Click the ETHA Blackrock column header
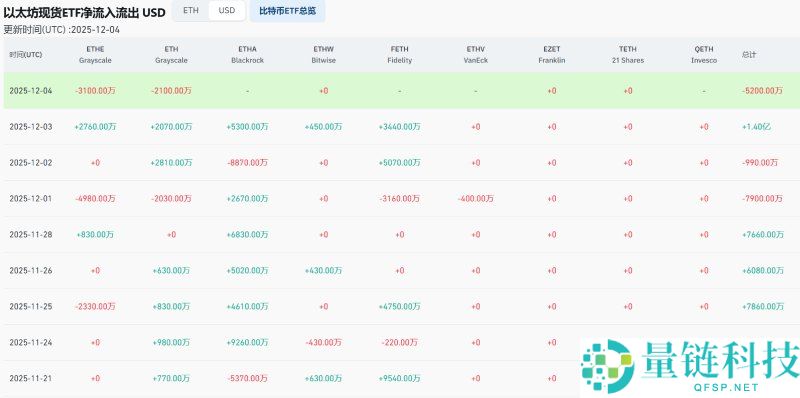 point(247,55)
